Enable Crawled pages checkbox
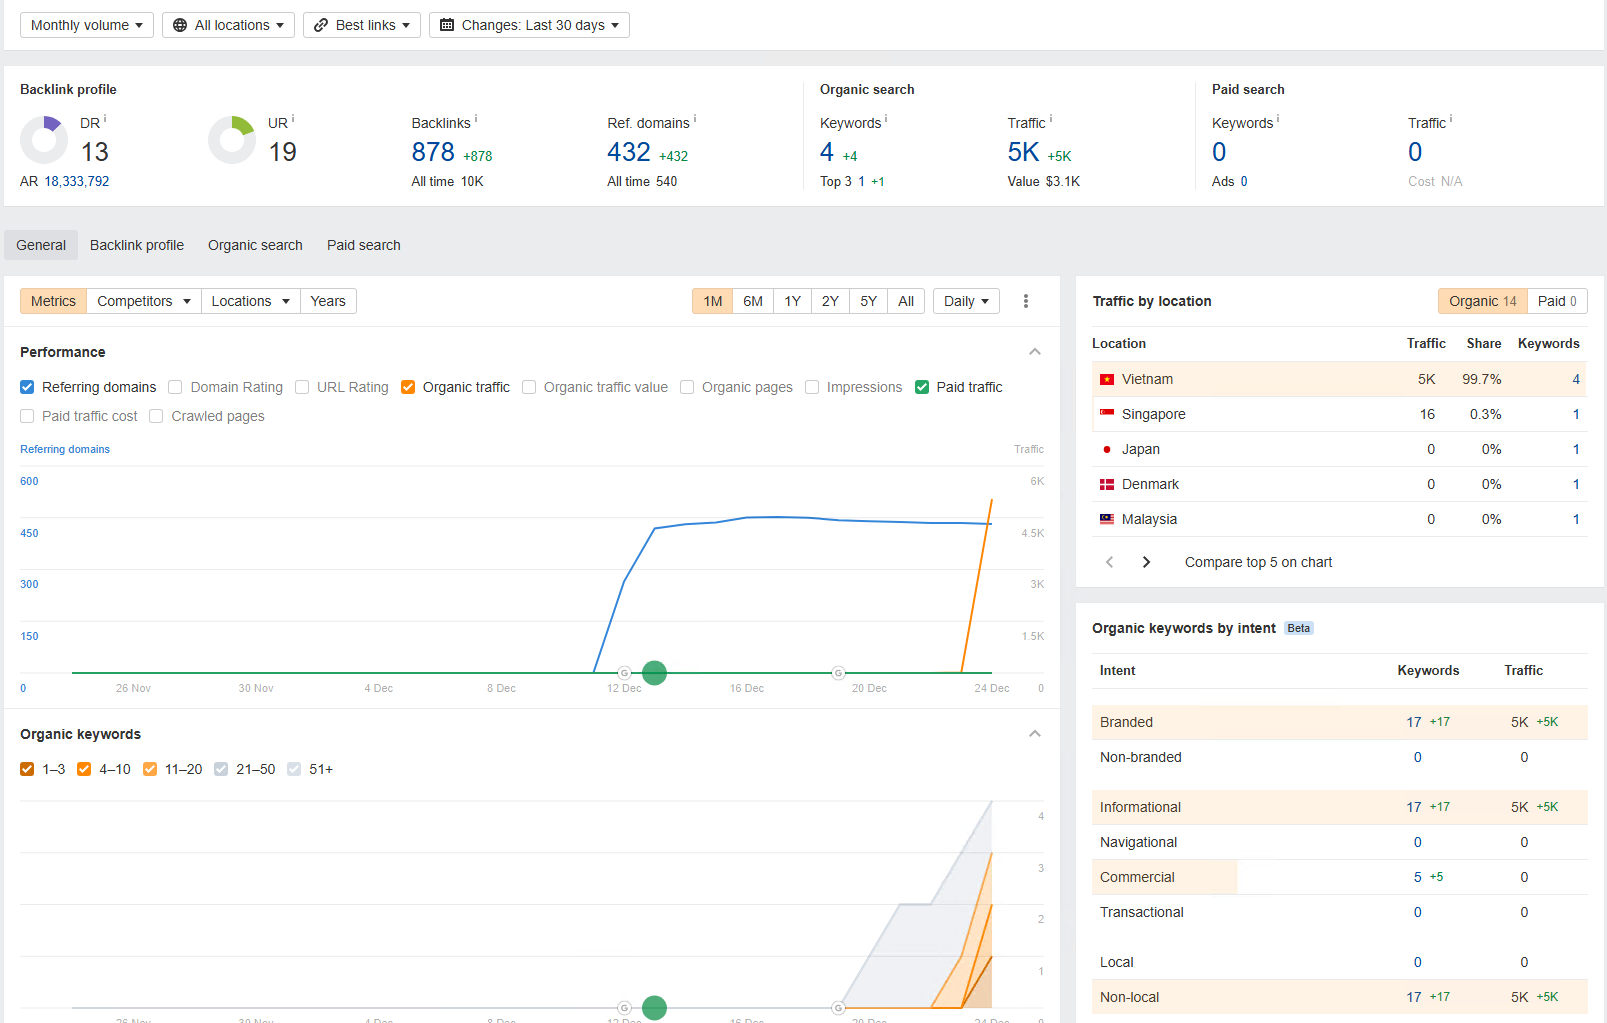This screenshot has height=1023, width=1607. click(156, 416)
